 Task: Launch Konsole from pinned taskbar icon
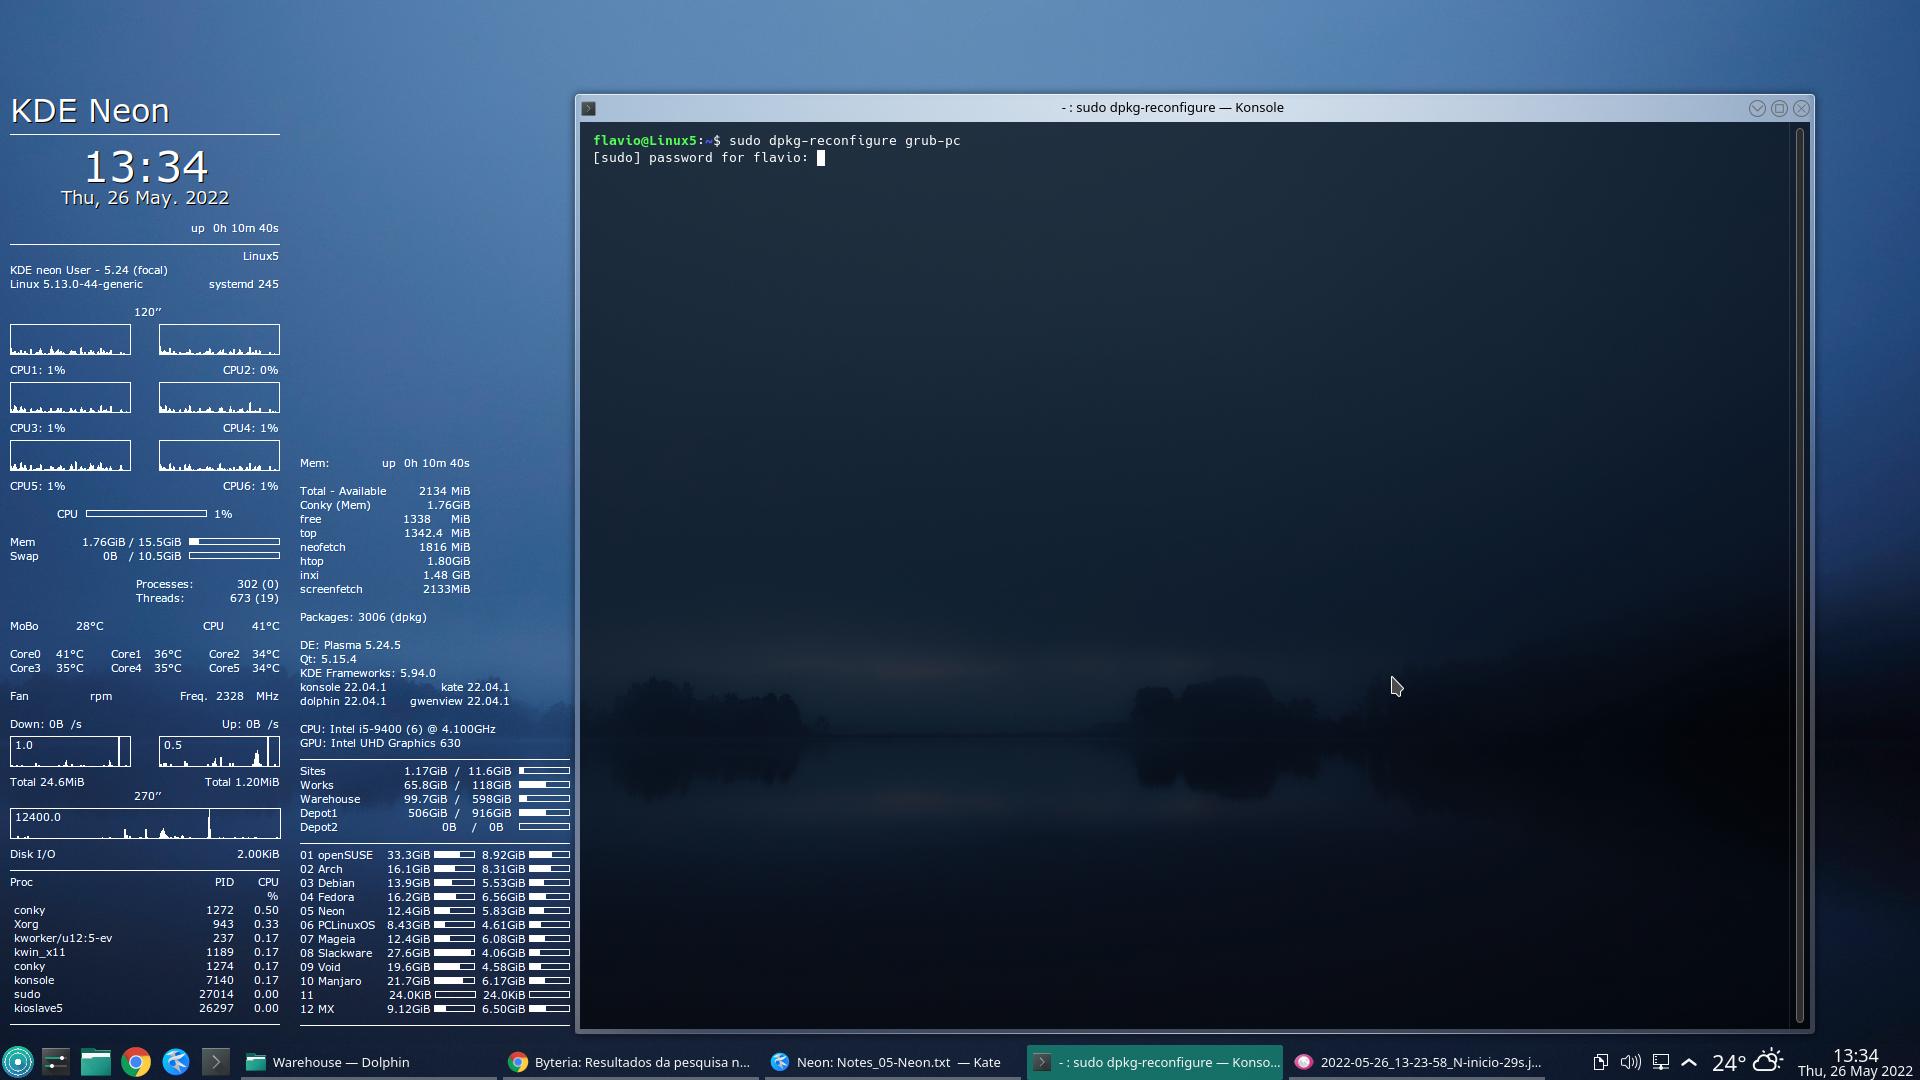pos(216,1062)
